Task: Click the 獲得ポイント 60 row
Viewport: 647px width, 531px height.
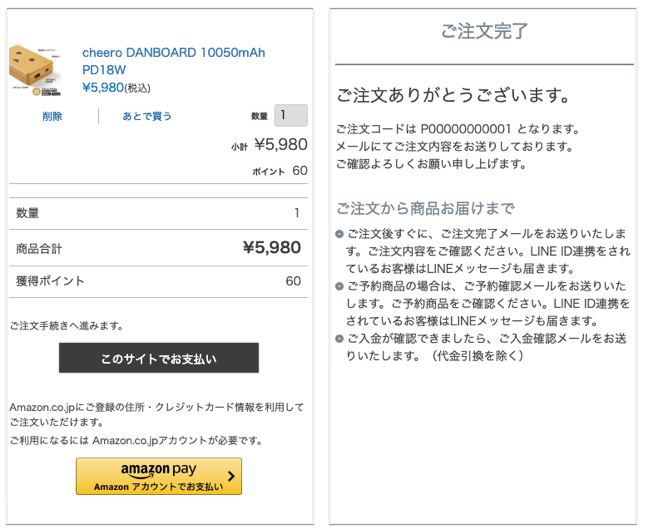Action: click(x=158, y=281)
